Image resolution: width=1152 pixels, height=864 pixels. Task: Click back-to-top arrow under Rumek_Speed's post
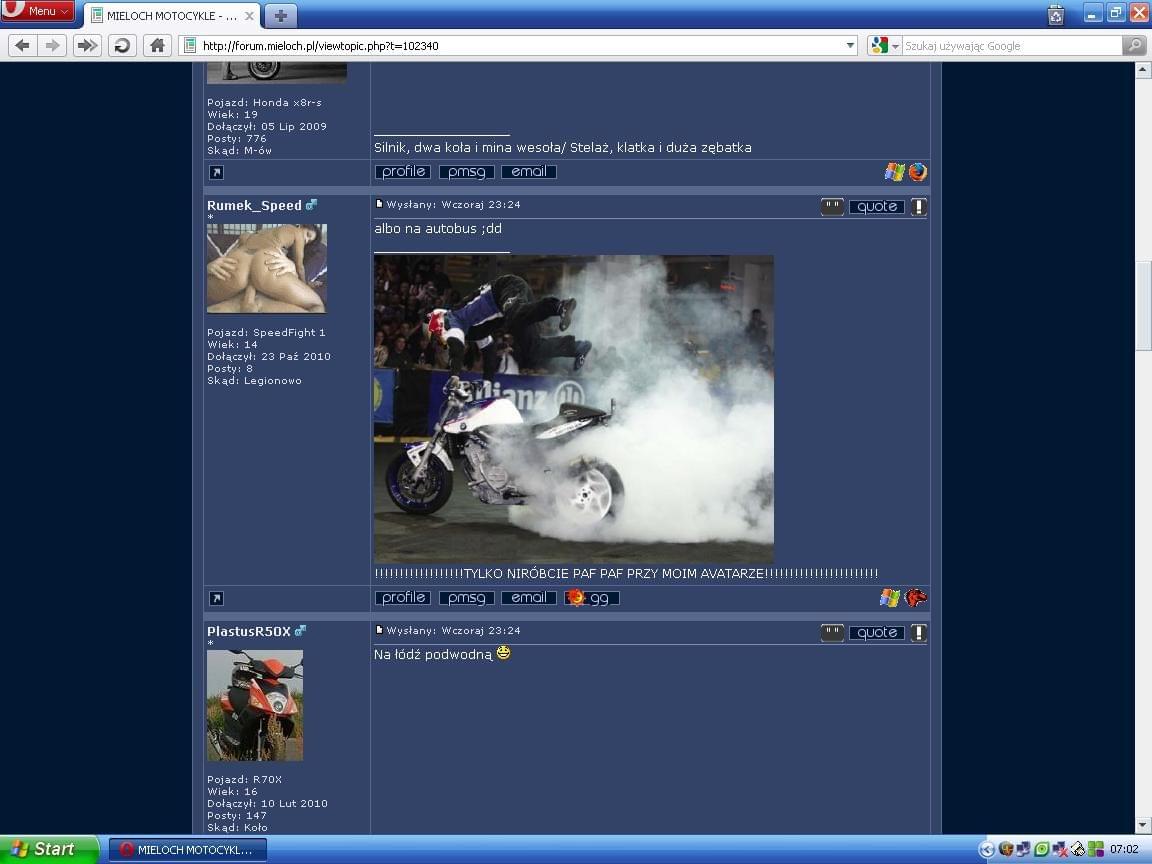pos(216,598)
